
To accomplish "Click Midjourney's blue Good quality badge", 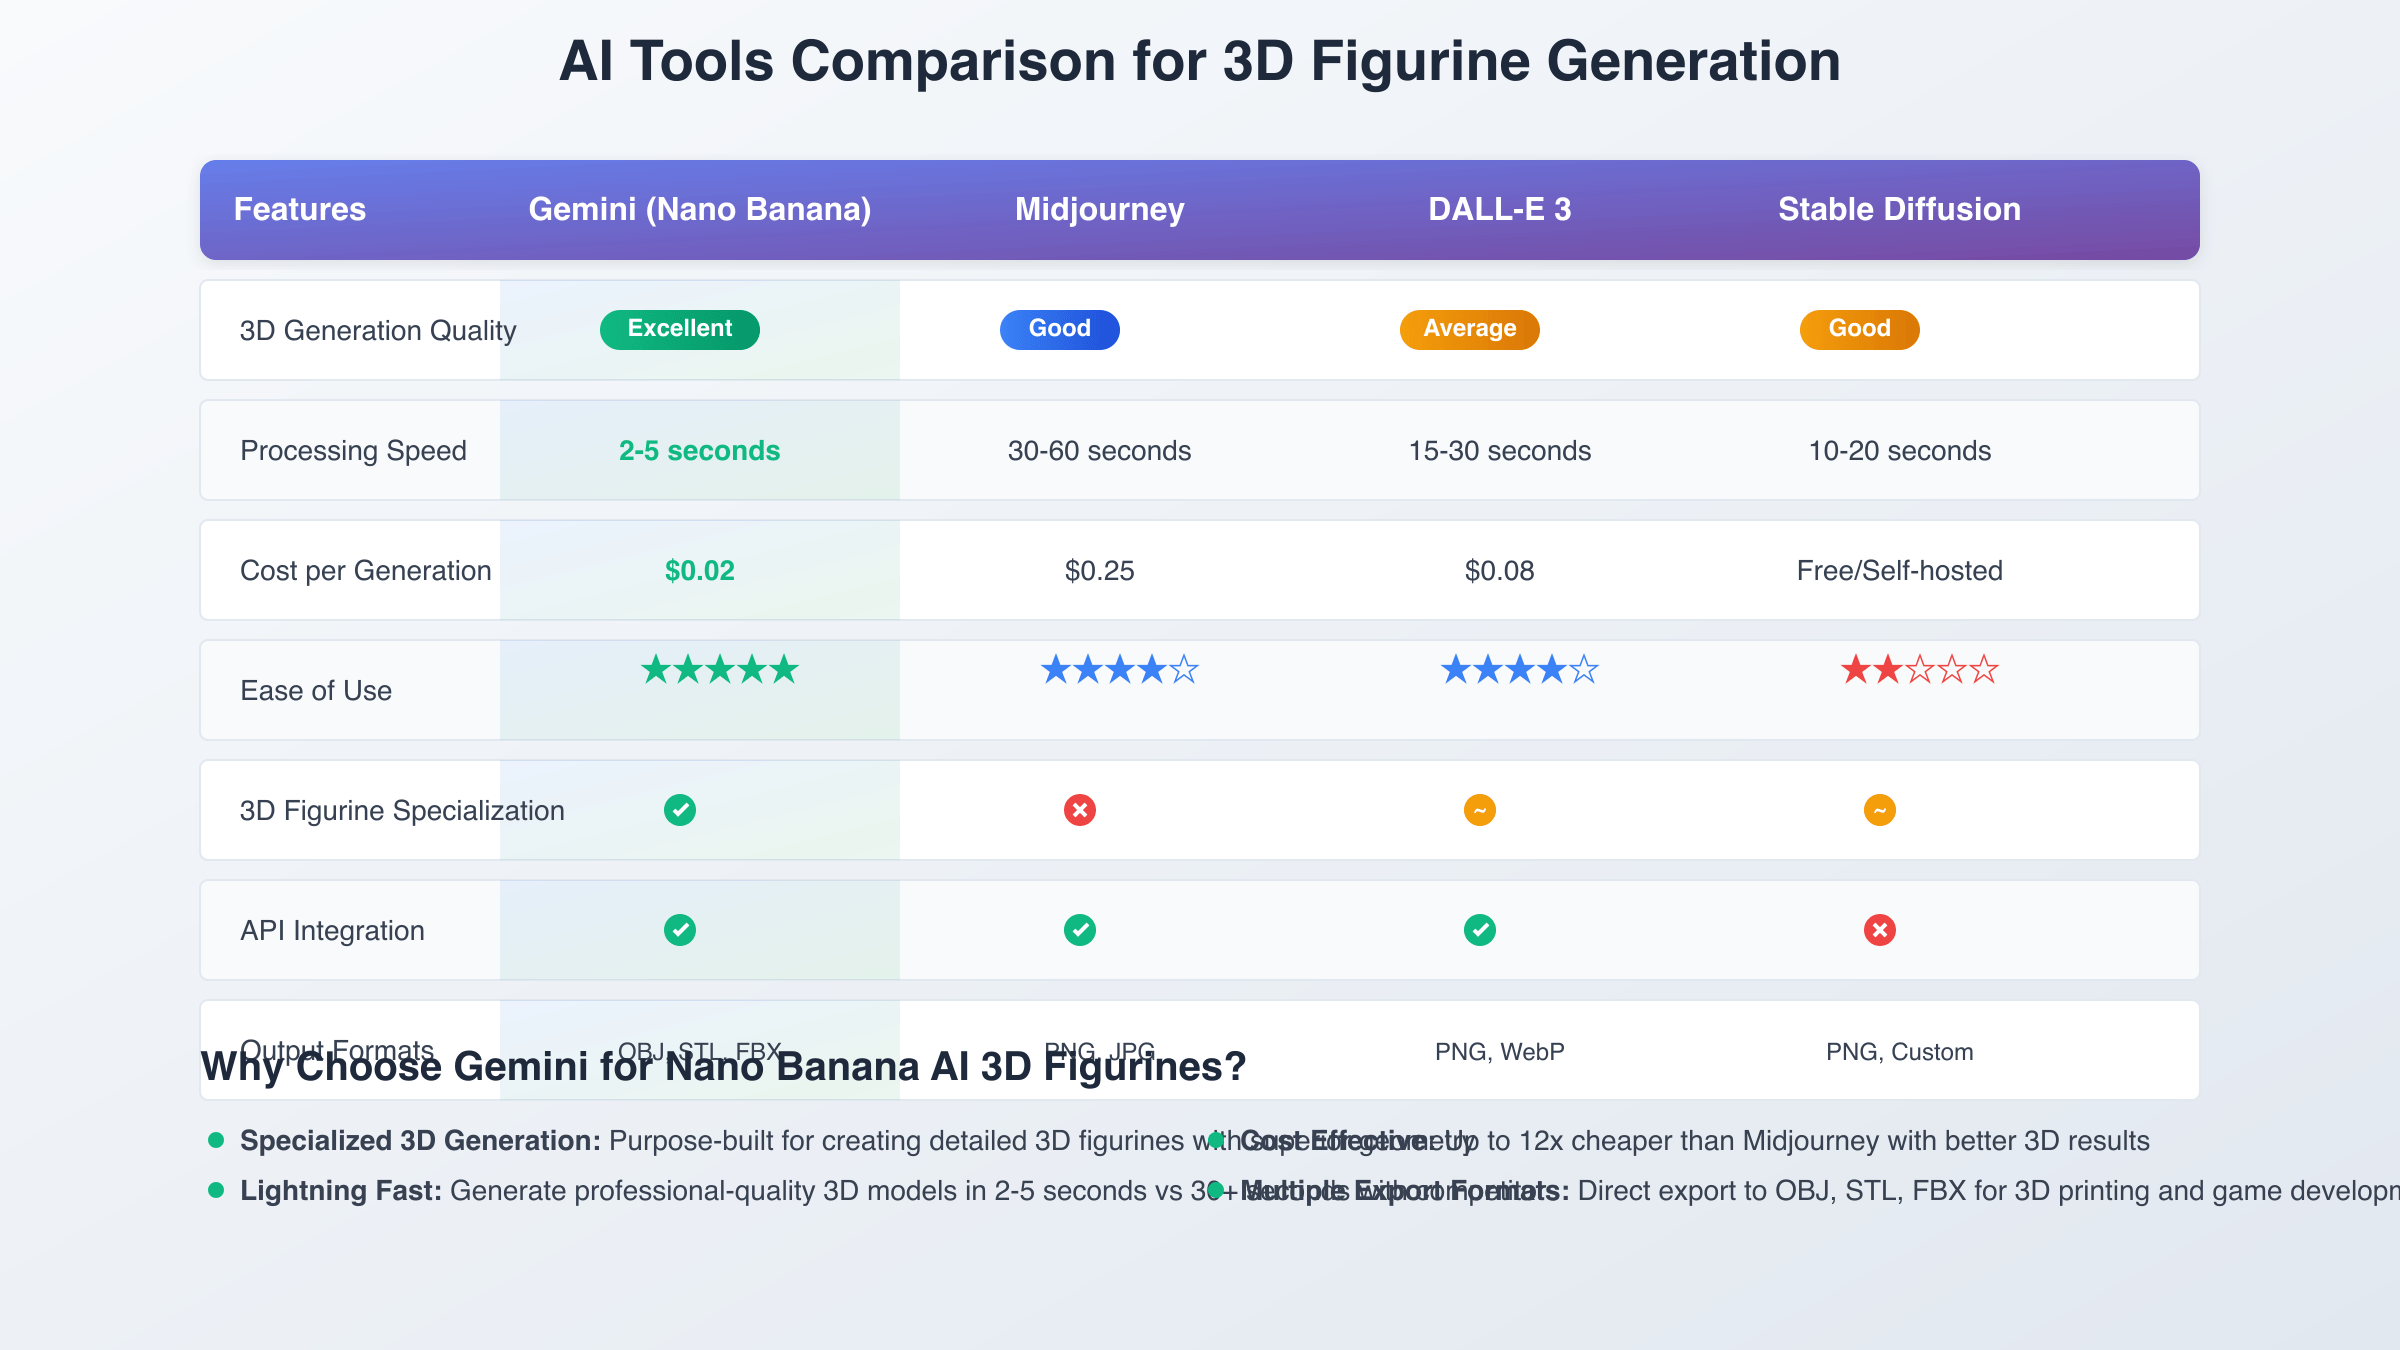I will 1060,329.
